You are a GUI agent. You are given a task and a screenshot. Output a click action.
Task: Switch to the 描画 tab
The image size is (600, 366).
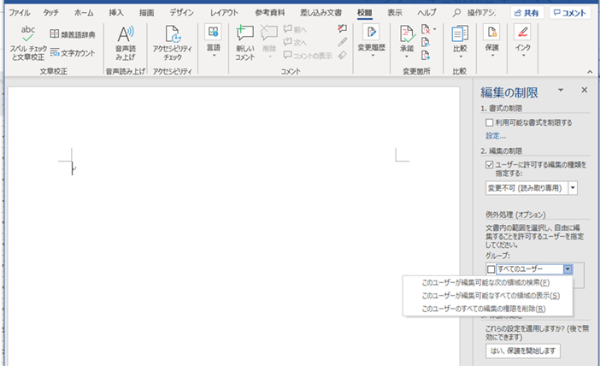(x=147, y=13)
